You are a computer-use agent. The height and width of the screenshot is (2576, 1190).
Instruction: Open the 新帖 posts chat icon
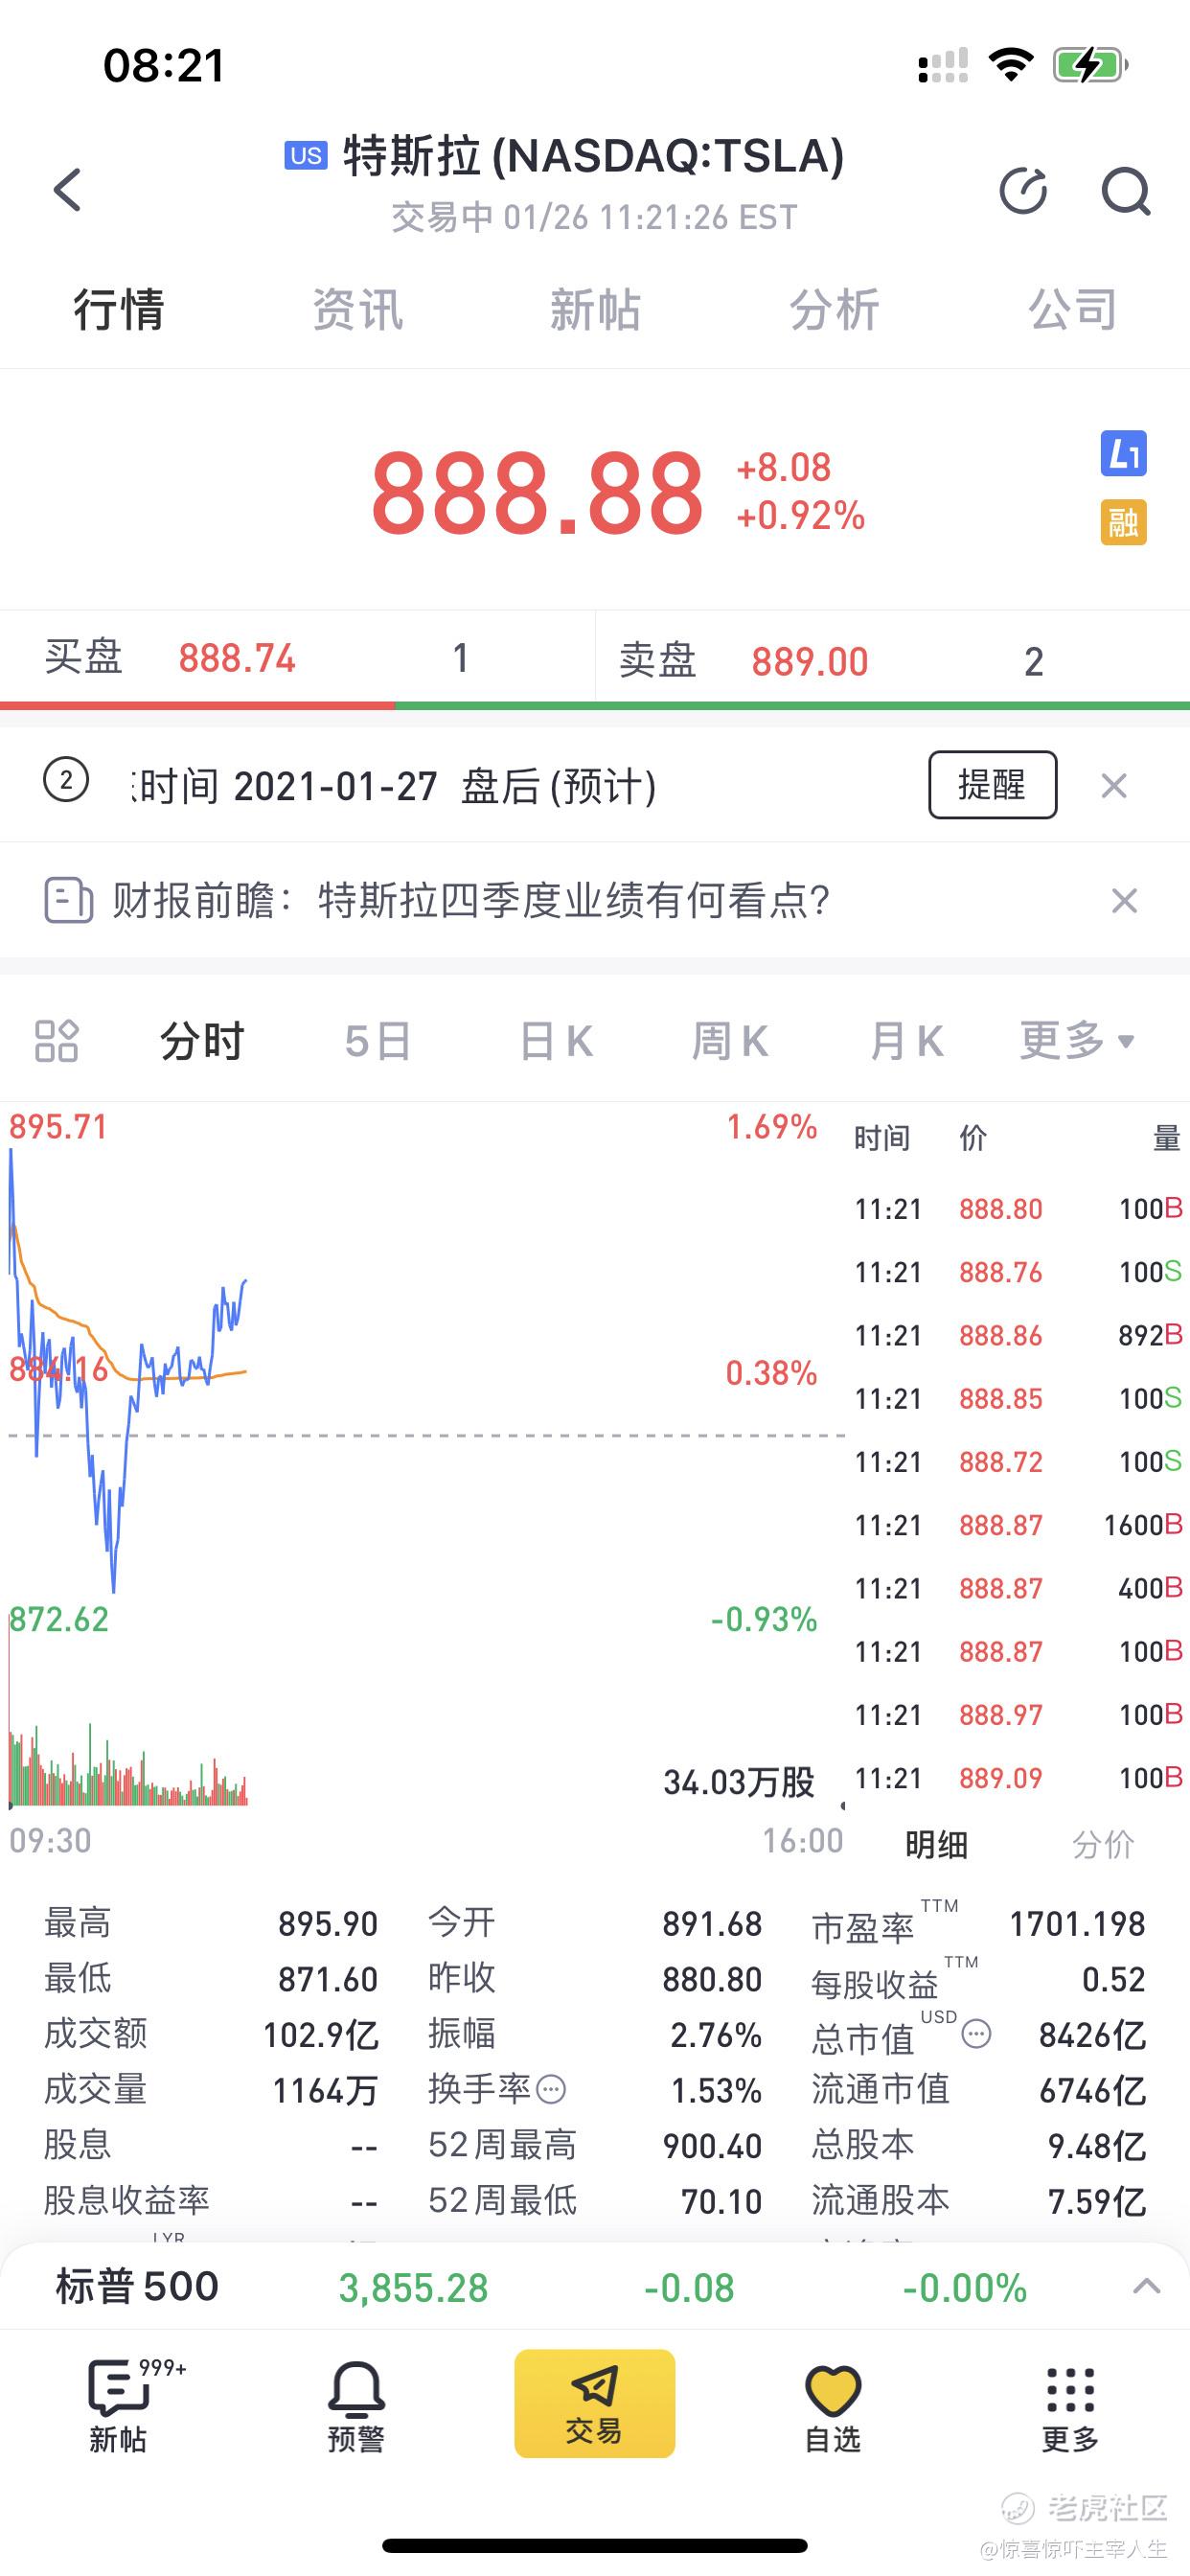coord(118,2407)
